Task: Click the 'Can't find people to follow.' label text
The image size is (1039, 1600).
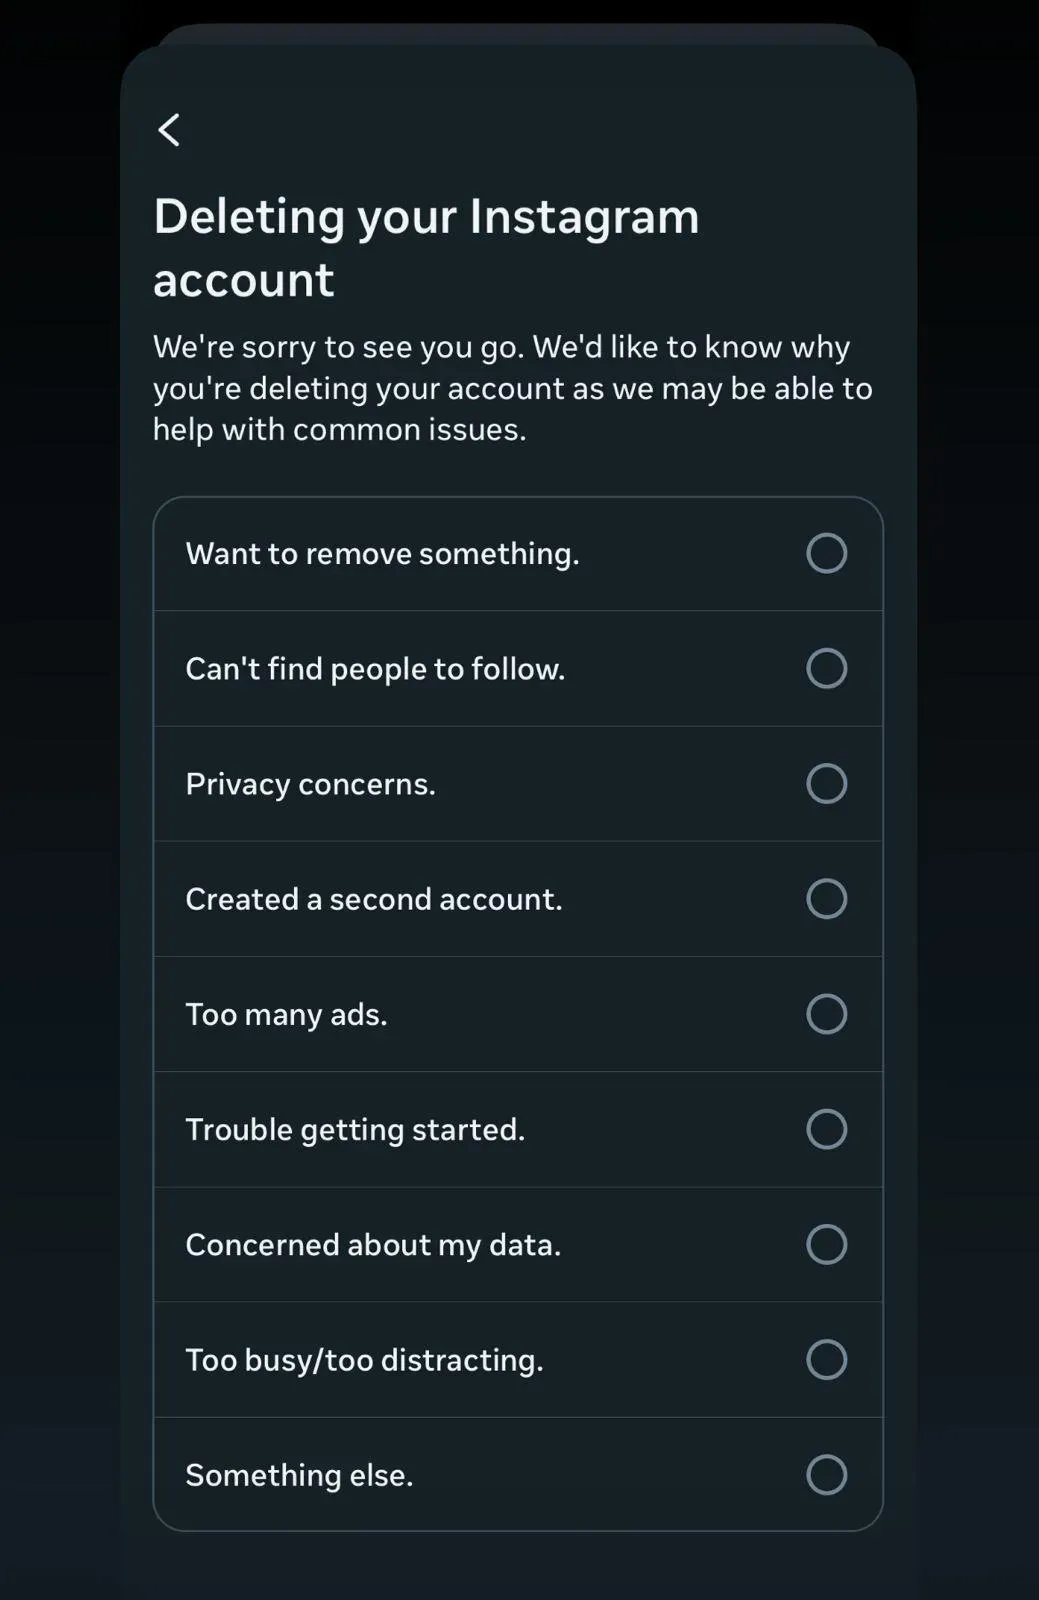Action: pos(375,669)
